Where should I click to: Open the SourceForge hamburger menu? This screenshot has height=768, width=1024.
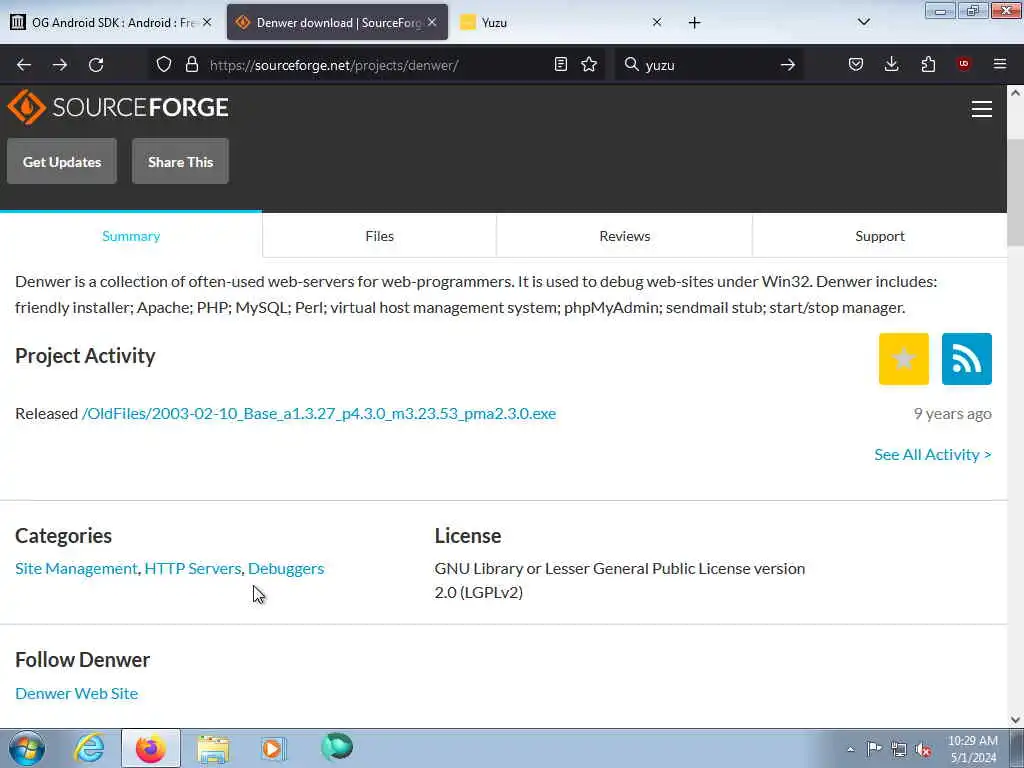(982, 109)
